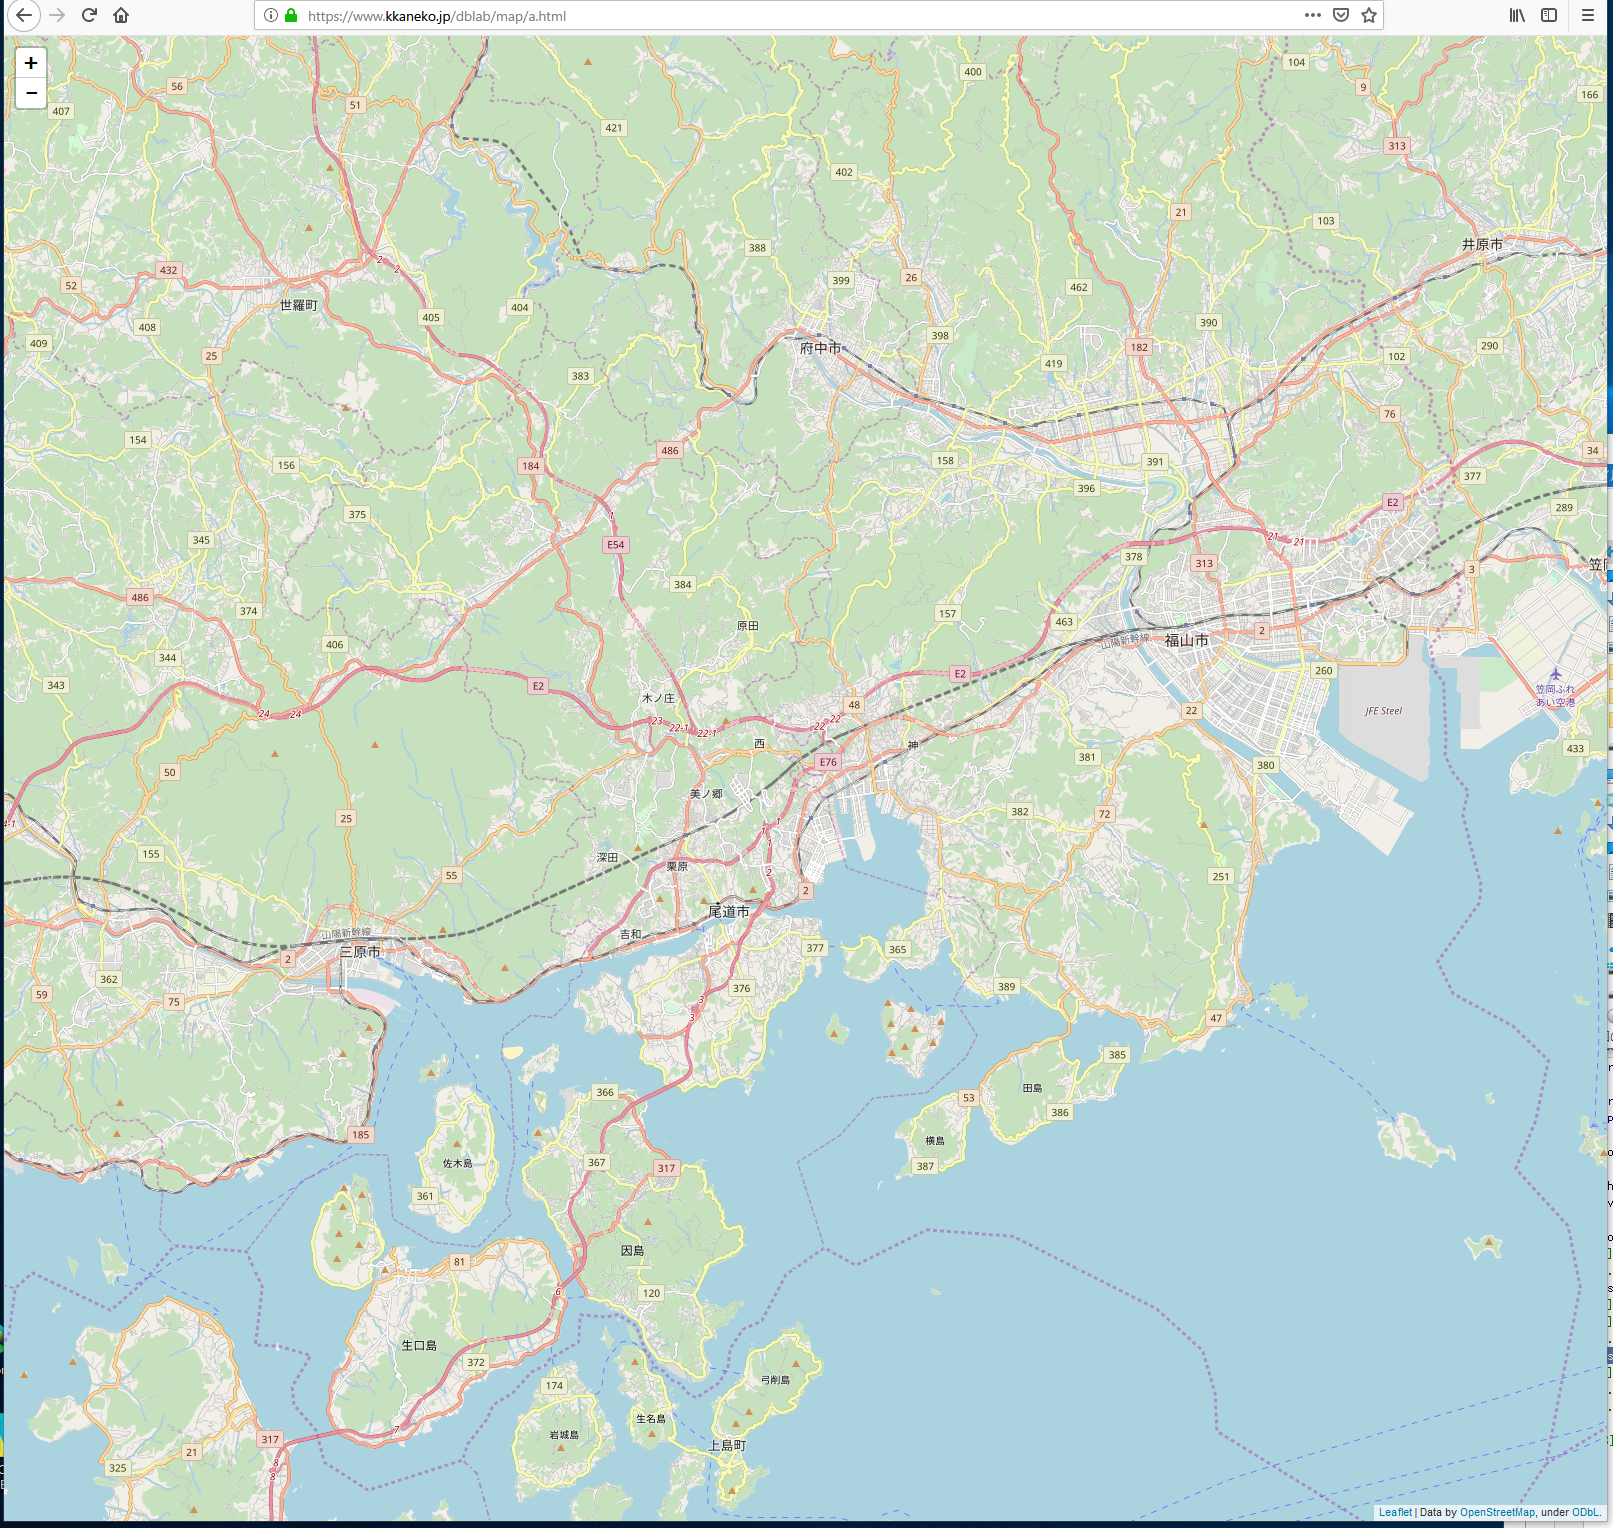The height and width of the screenshot is (1528, 1613).
Task: Open the OpenStreetMap attribution link
Action: [1497, 1512]
